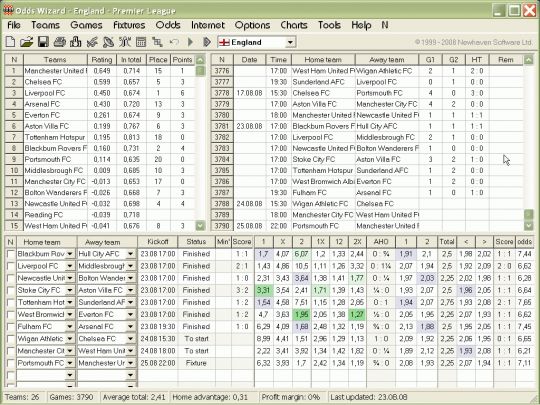Open the Manchester City home team dropdown
The height and width of the screenshot is (405, 540).
coord(70,351)
